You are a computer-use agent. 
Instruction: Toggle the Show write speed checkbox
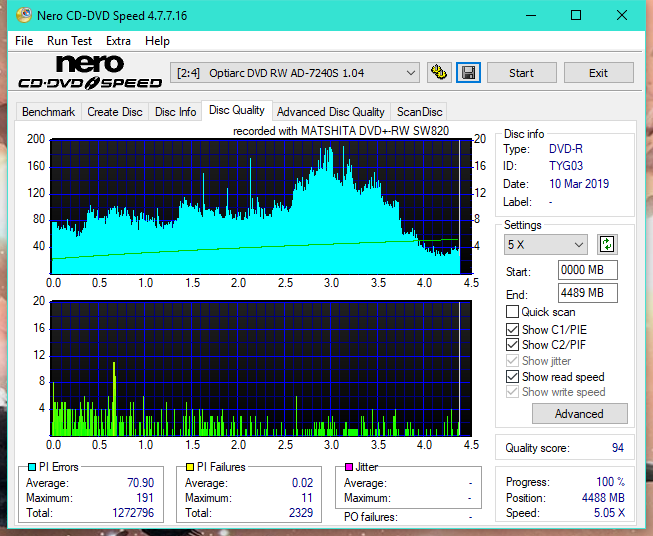pyautogui.click(x=512, y=392)
